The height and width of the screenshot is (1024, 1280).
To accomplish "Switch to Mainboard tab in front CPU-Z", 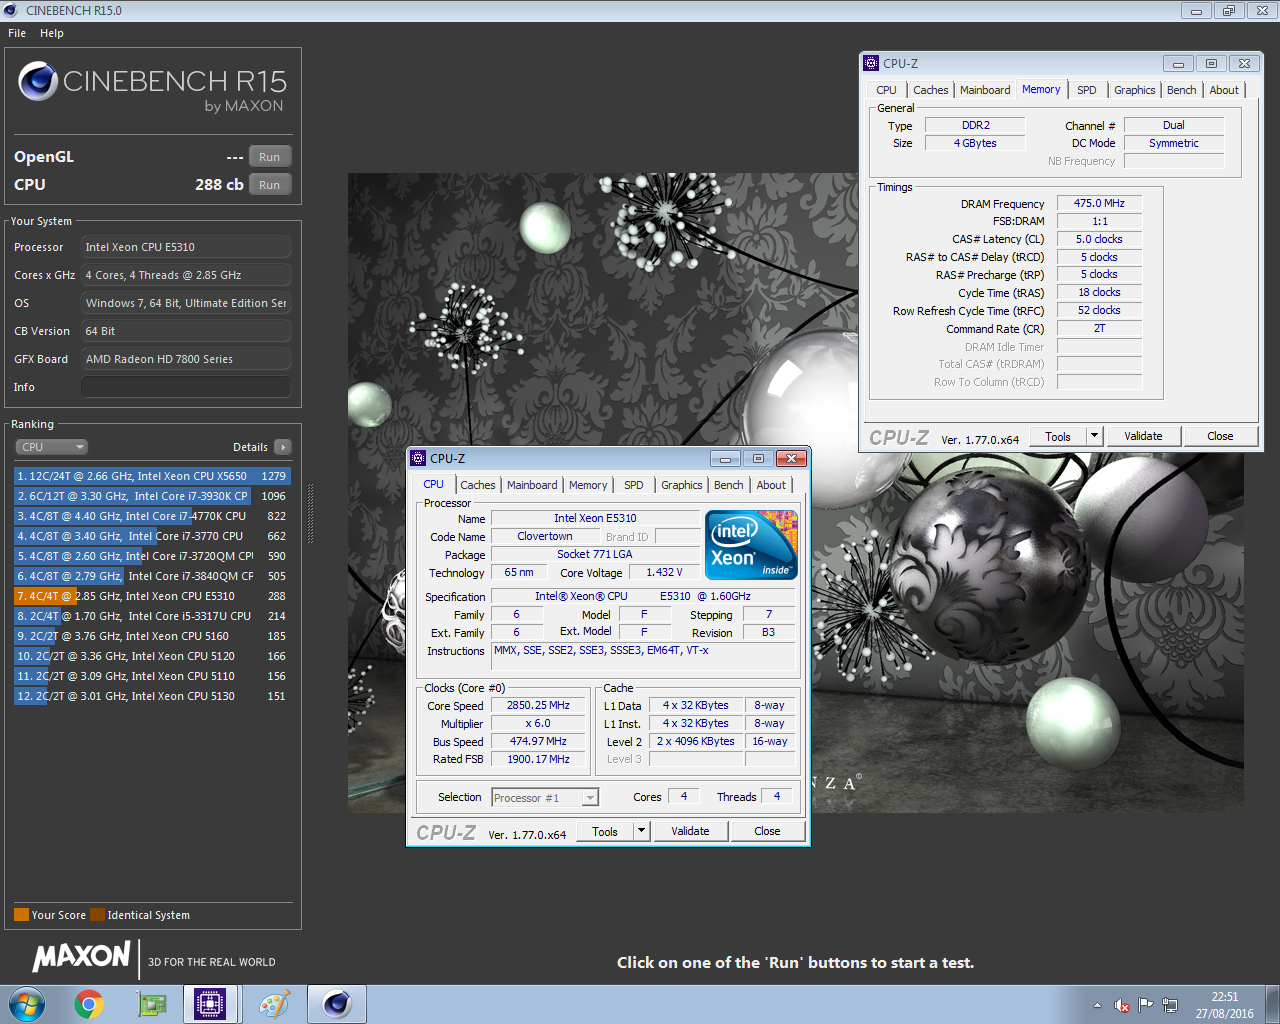I will point(532,485).
